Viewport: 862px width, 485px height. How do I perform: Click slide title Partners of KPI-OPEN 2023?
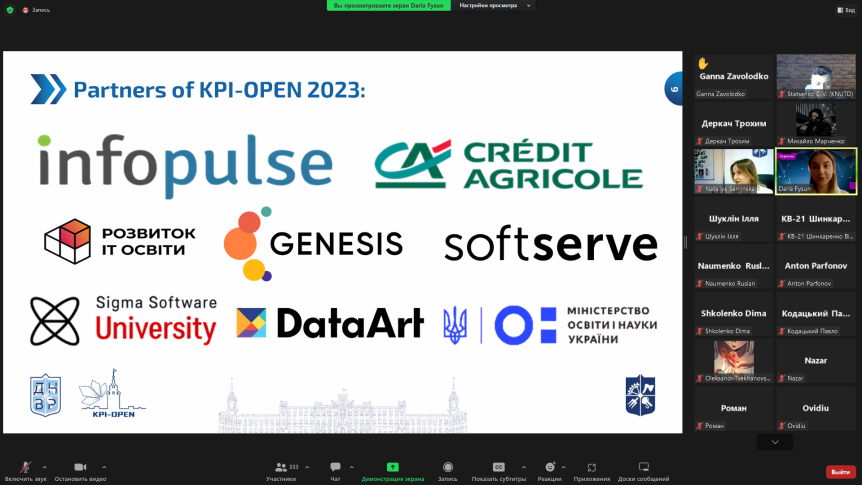[x=219, y=90]
